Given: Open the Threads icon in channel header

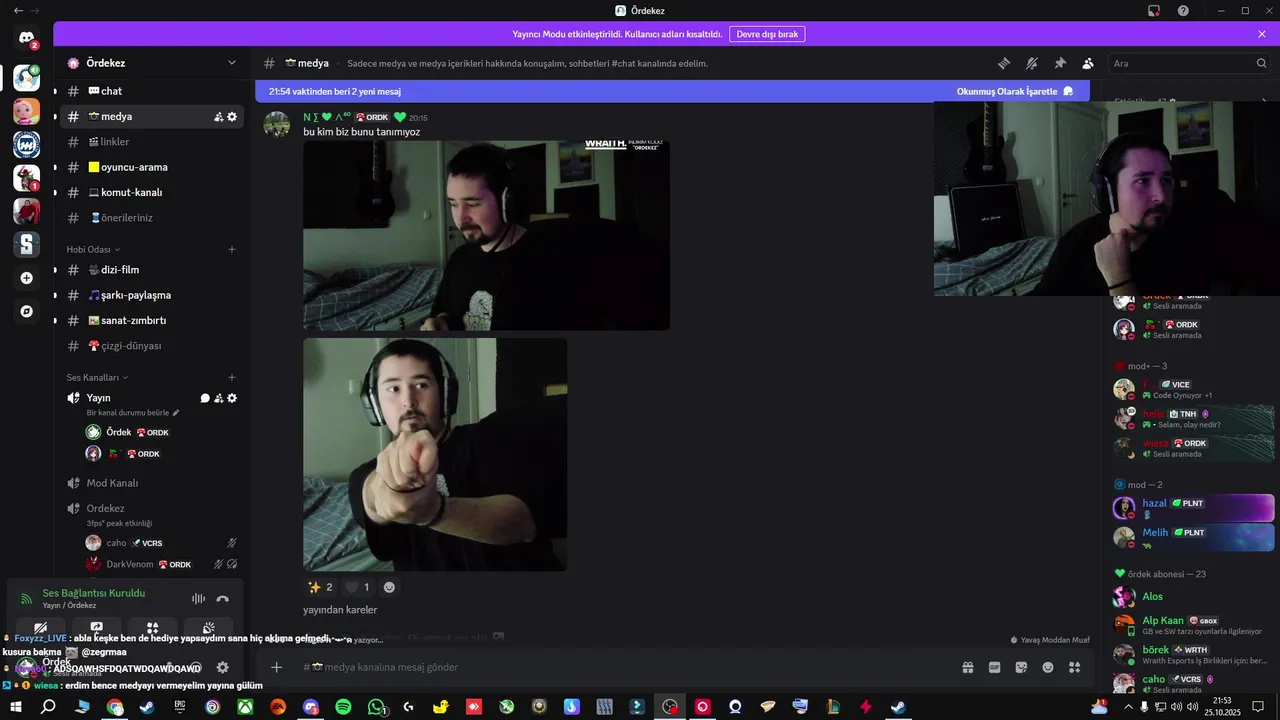Looking at the screenshot, I should 1004,63.
